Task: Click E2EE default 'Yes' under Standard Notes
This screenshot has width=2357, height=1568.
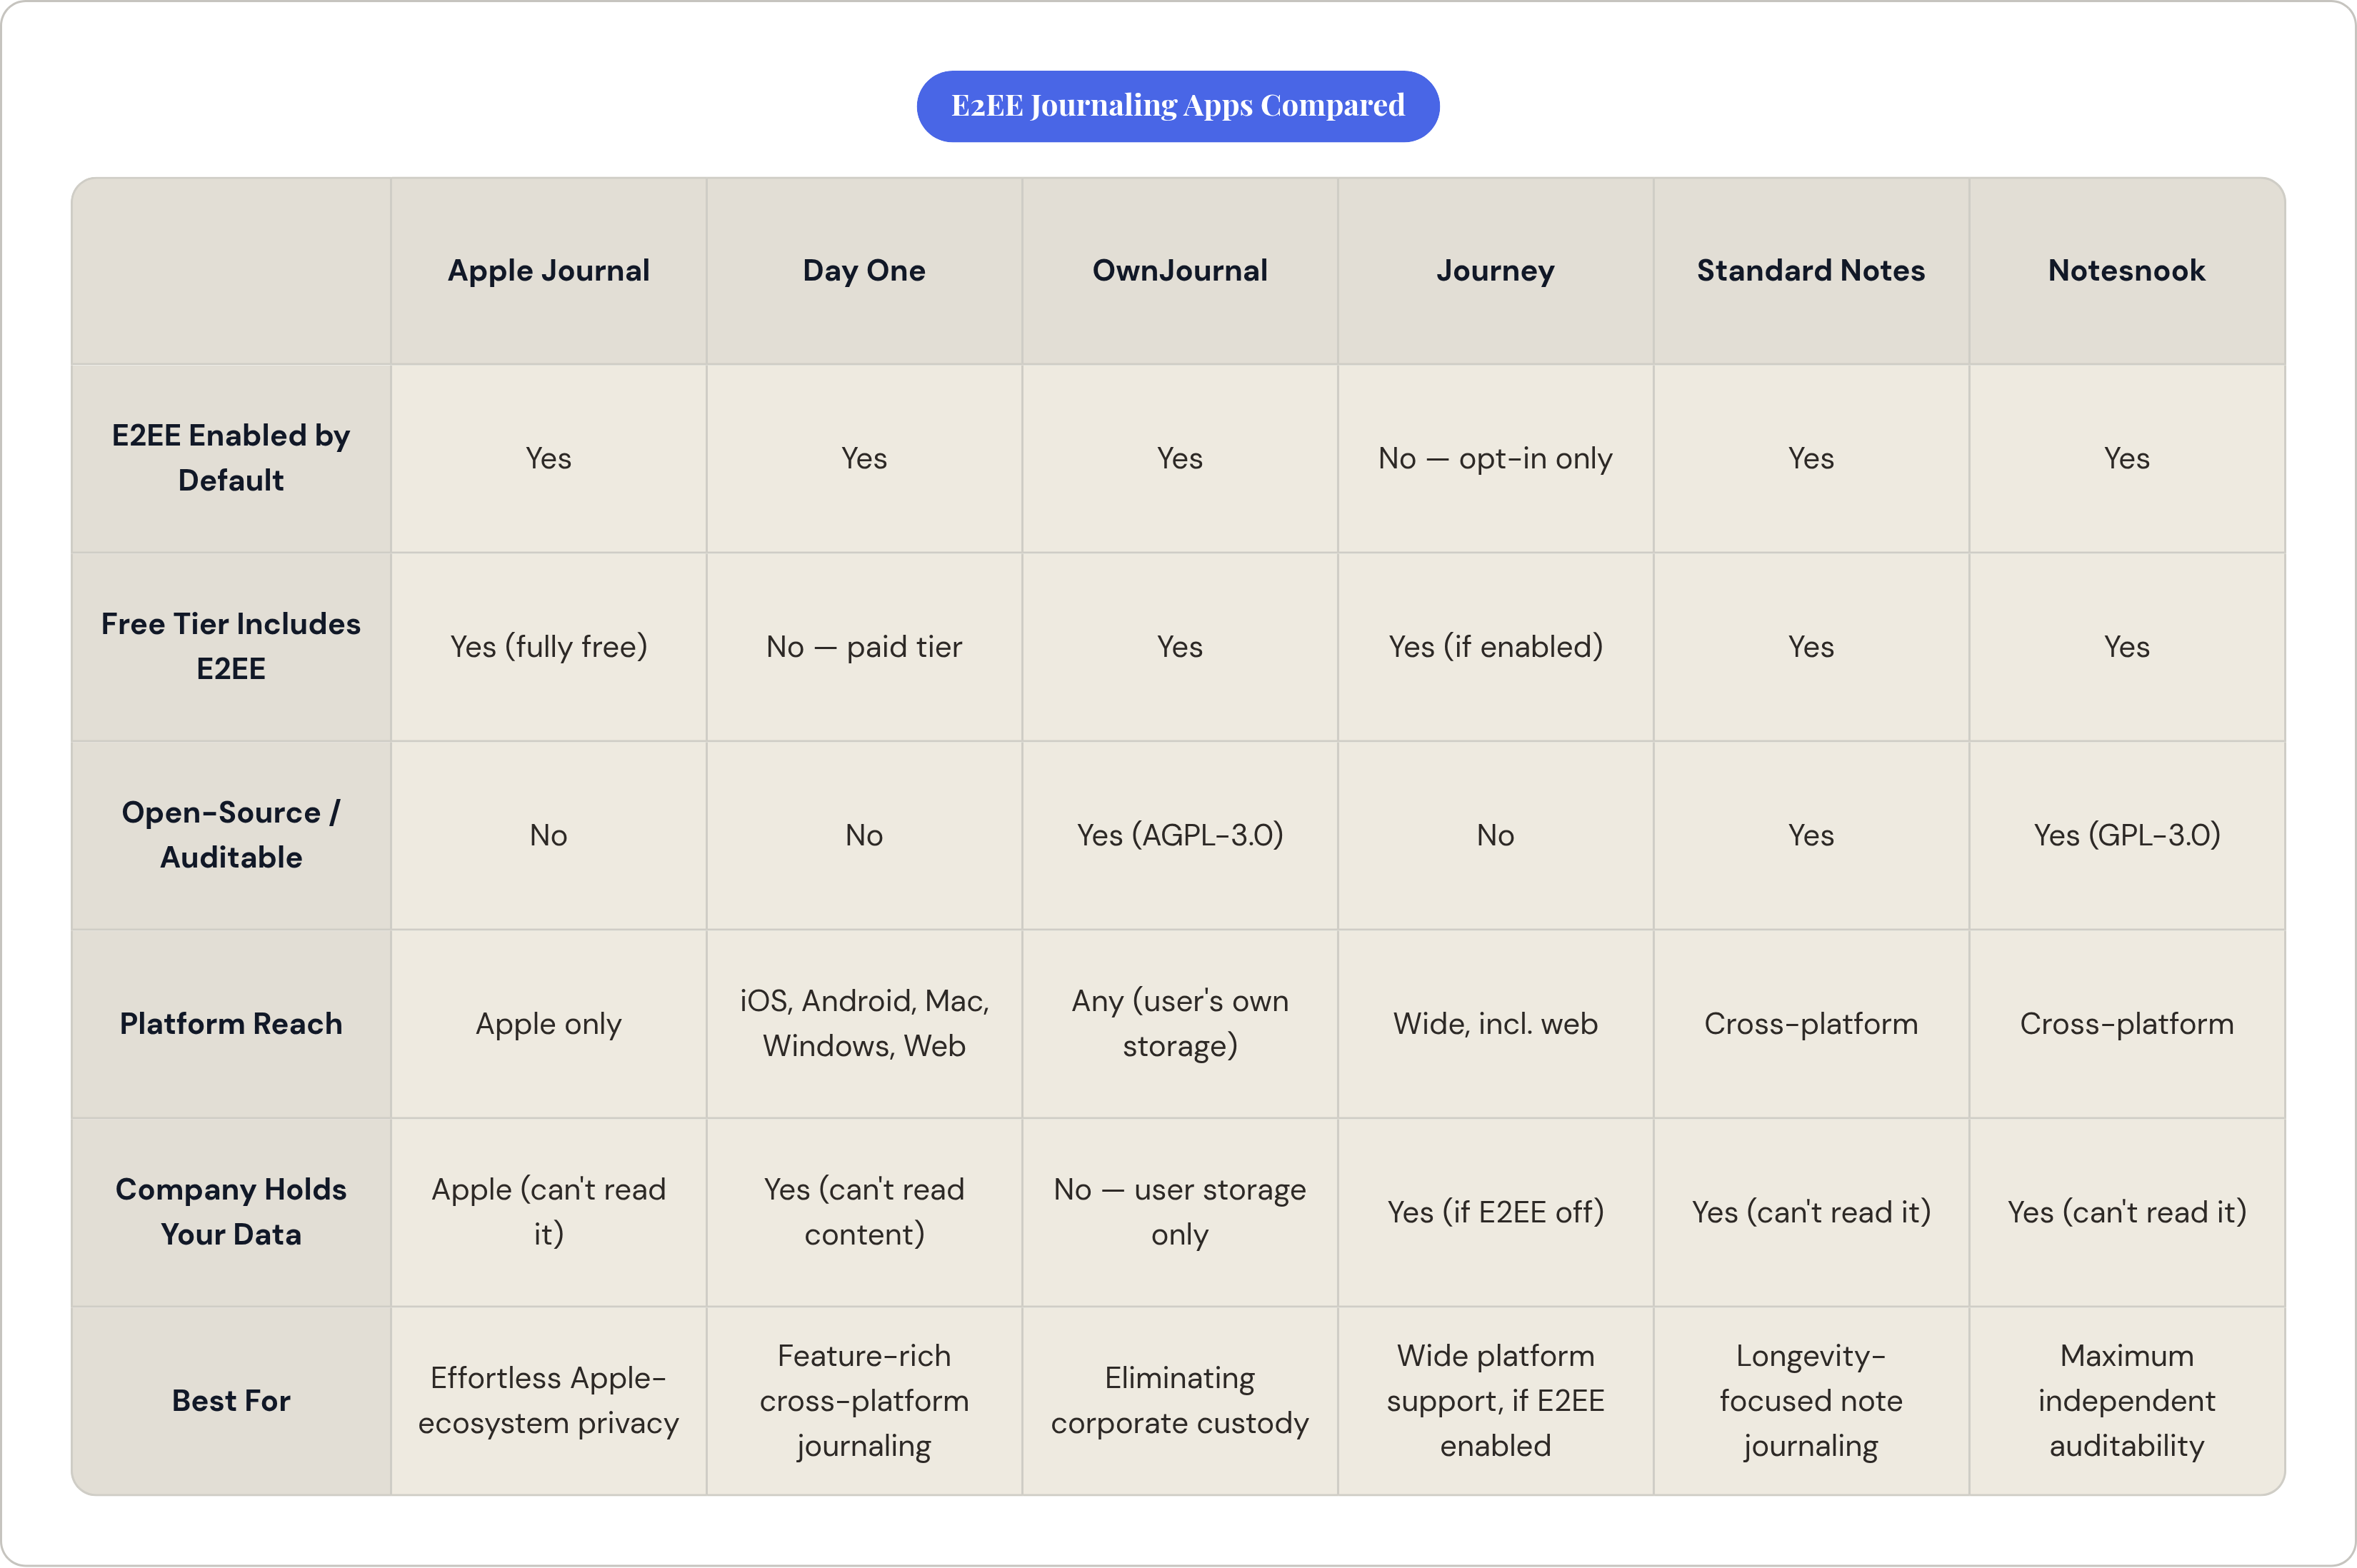Action: coord(1811,459)
